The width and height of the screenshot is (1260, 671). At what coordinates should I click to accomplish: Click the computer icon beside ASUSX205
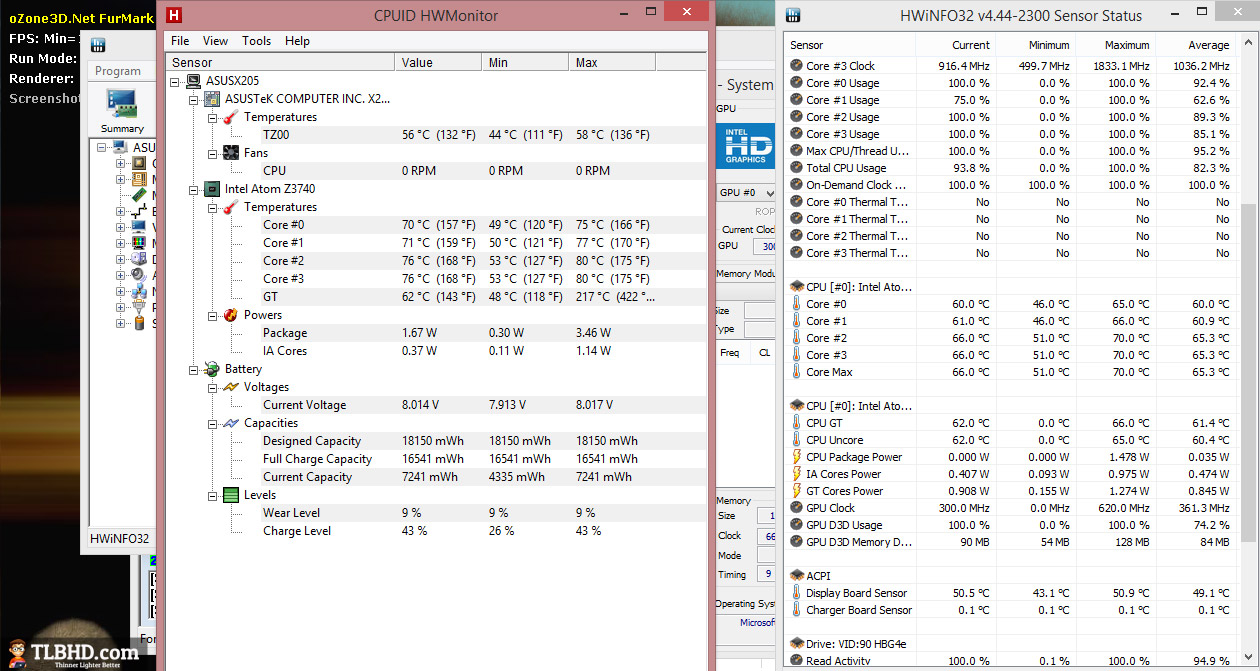pyautogui.click(x=194, y=81)
